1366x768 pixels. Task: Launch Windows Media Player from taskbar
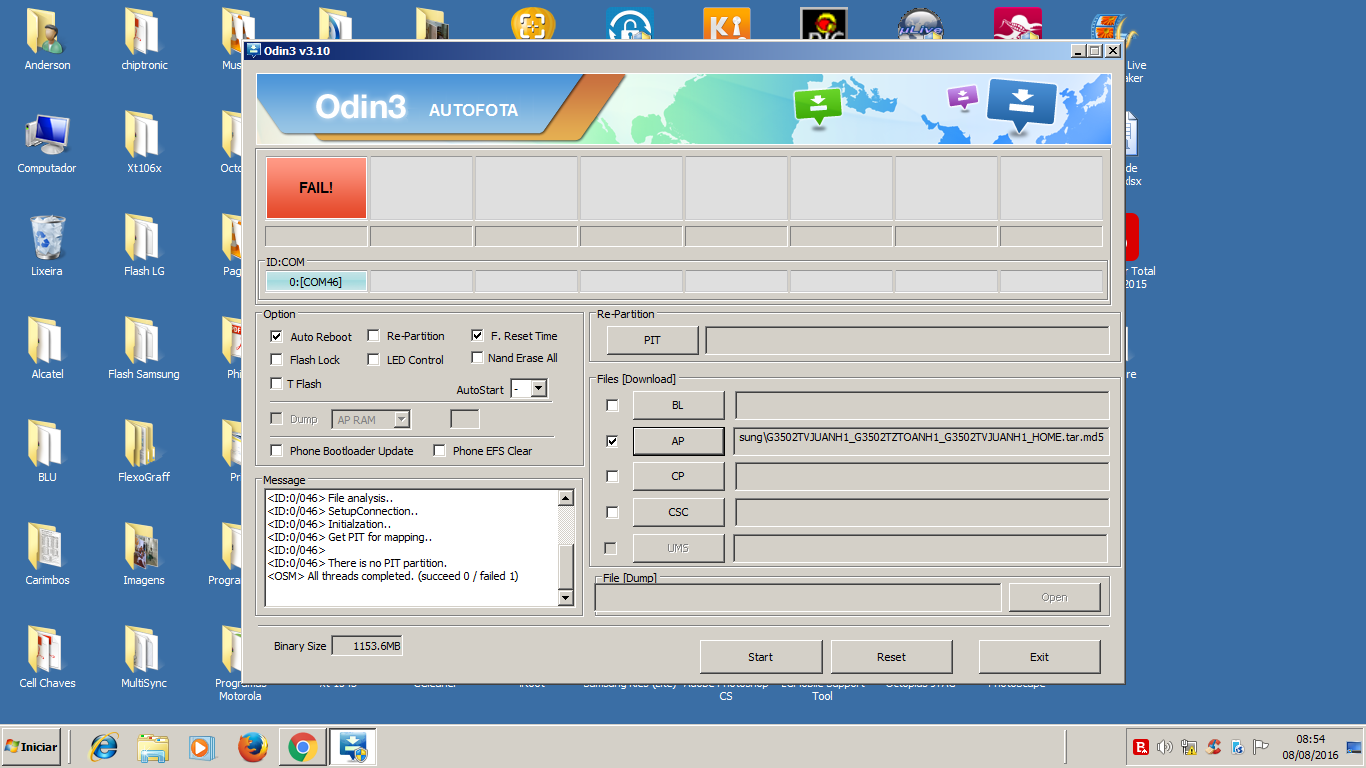click(x=203, y=747)
